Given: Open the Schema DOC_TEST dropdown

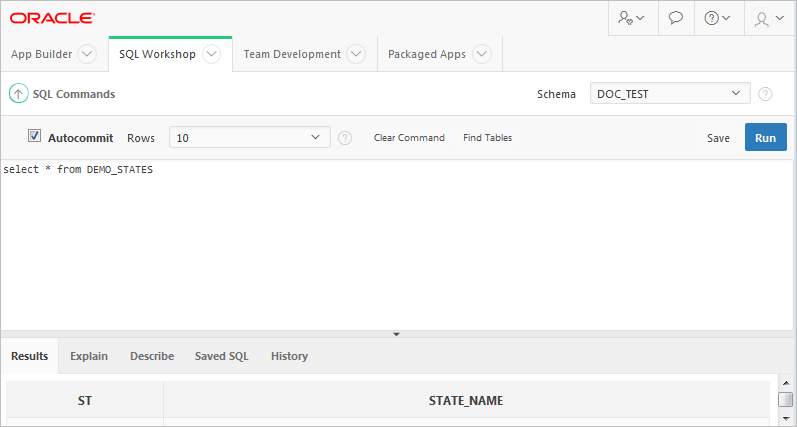Looking at the screenshot, I should point(670,94).
